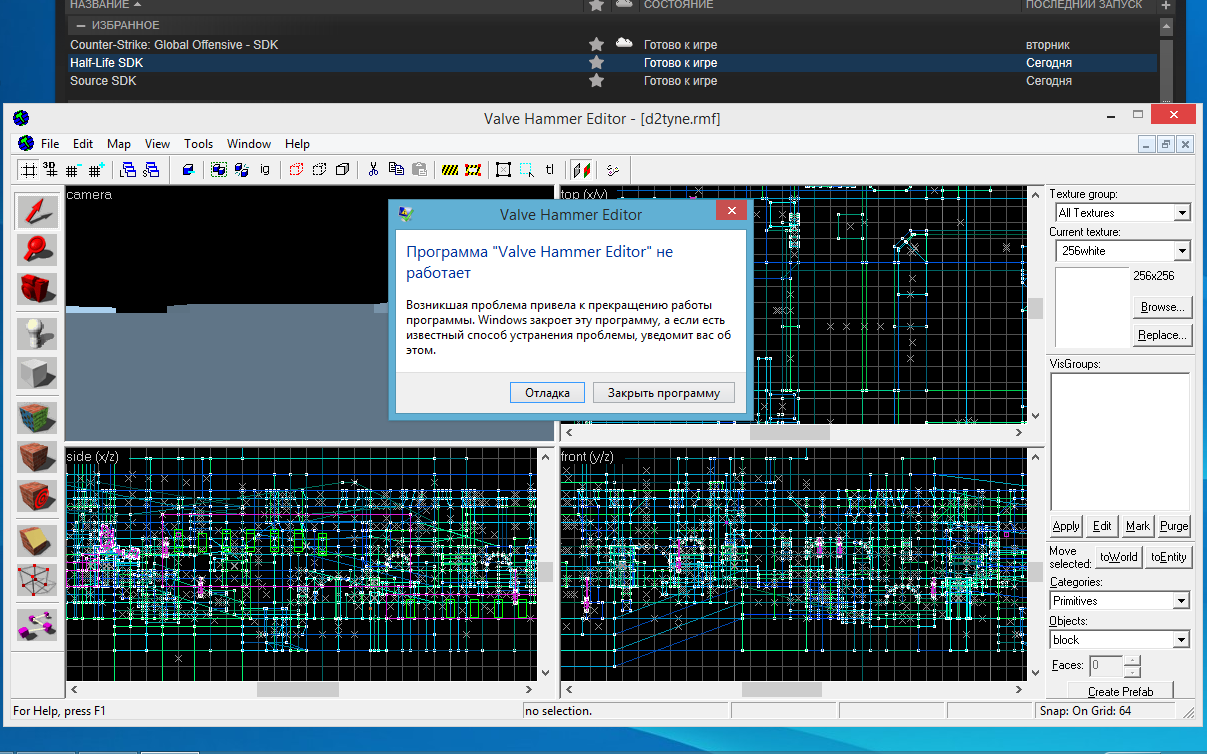This screenshot has width=1207, height=754.
Task: Open the File menu
Action: (x=50, y=144)
